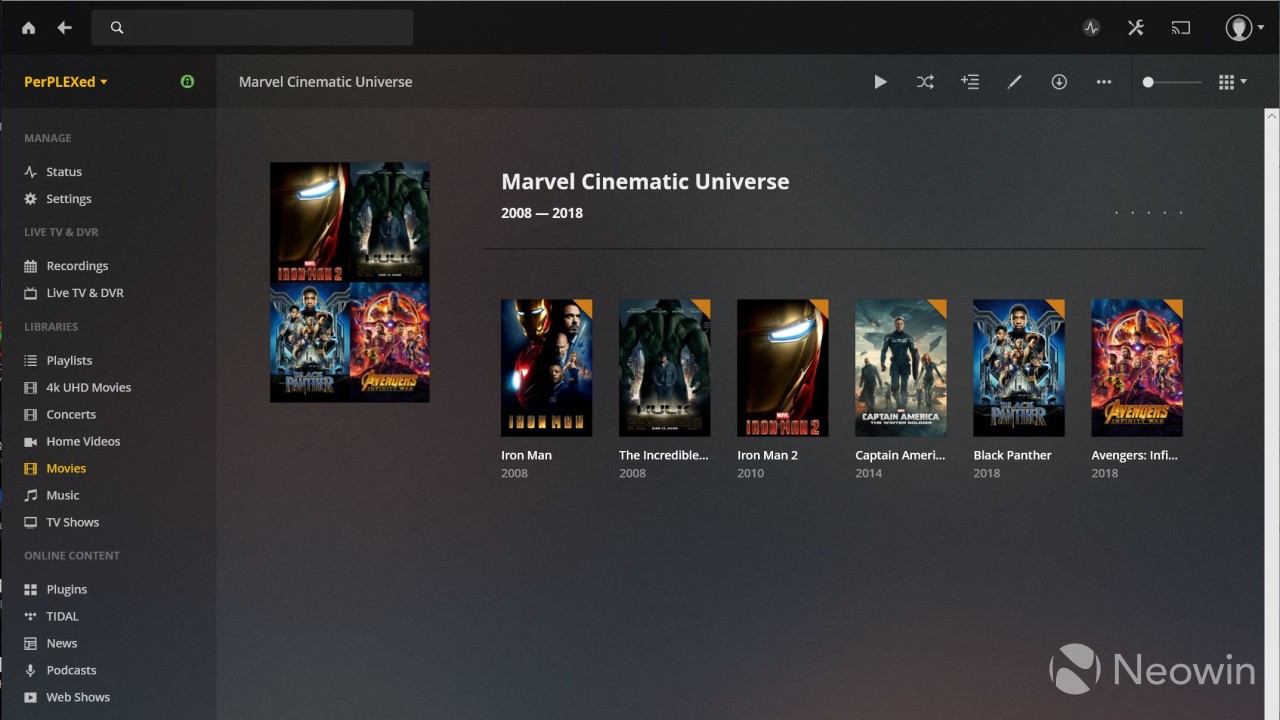The image size is (1280, 720).
Task: Open the grid view mode dropdown
Action: [x=1233, y=82]
